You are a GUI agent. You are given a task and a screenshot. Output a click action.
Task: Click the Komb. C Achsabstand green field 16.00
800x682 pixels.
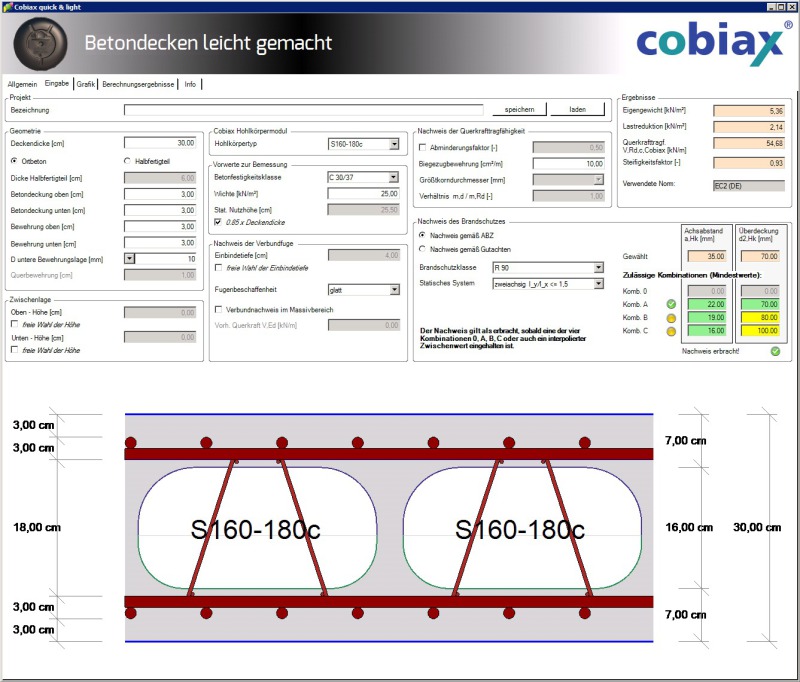(707, 331)
